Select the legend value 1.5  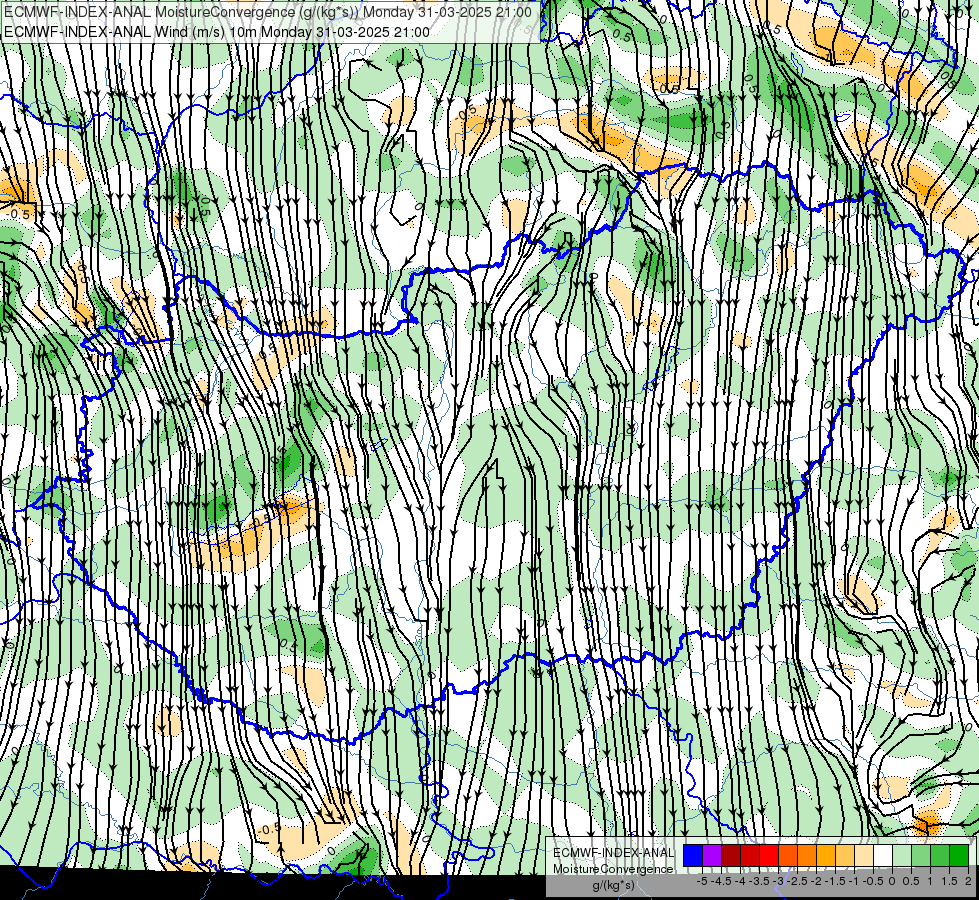949,881
